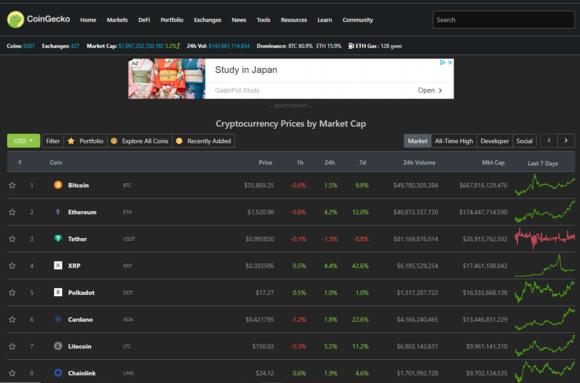The height and width of the screenshot is (383, 580).
Task: Click Explore All Coins button
Action: [x=140, y=141]
